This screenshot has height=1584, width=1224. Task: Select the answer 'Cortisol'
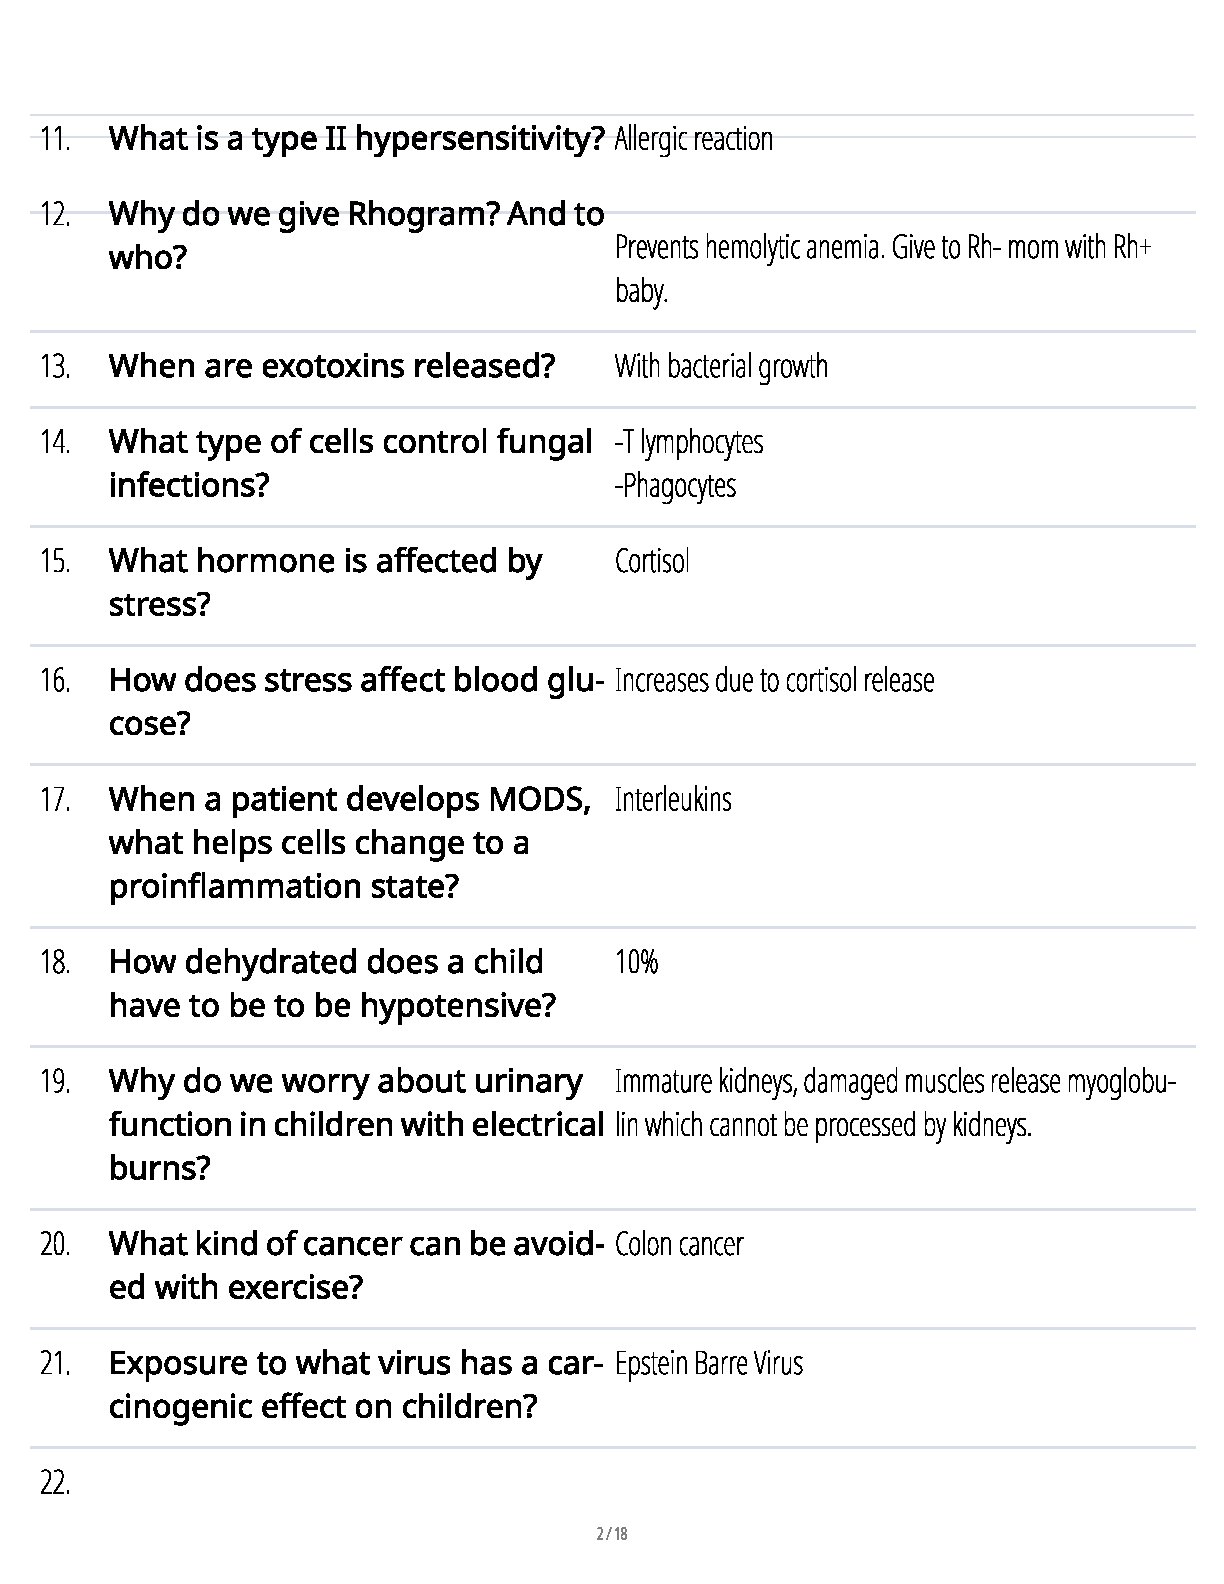652,561
